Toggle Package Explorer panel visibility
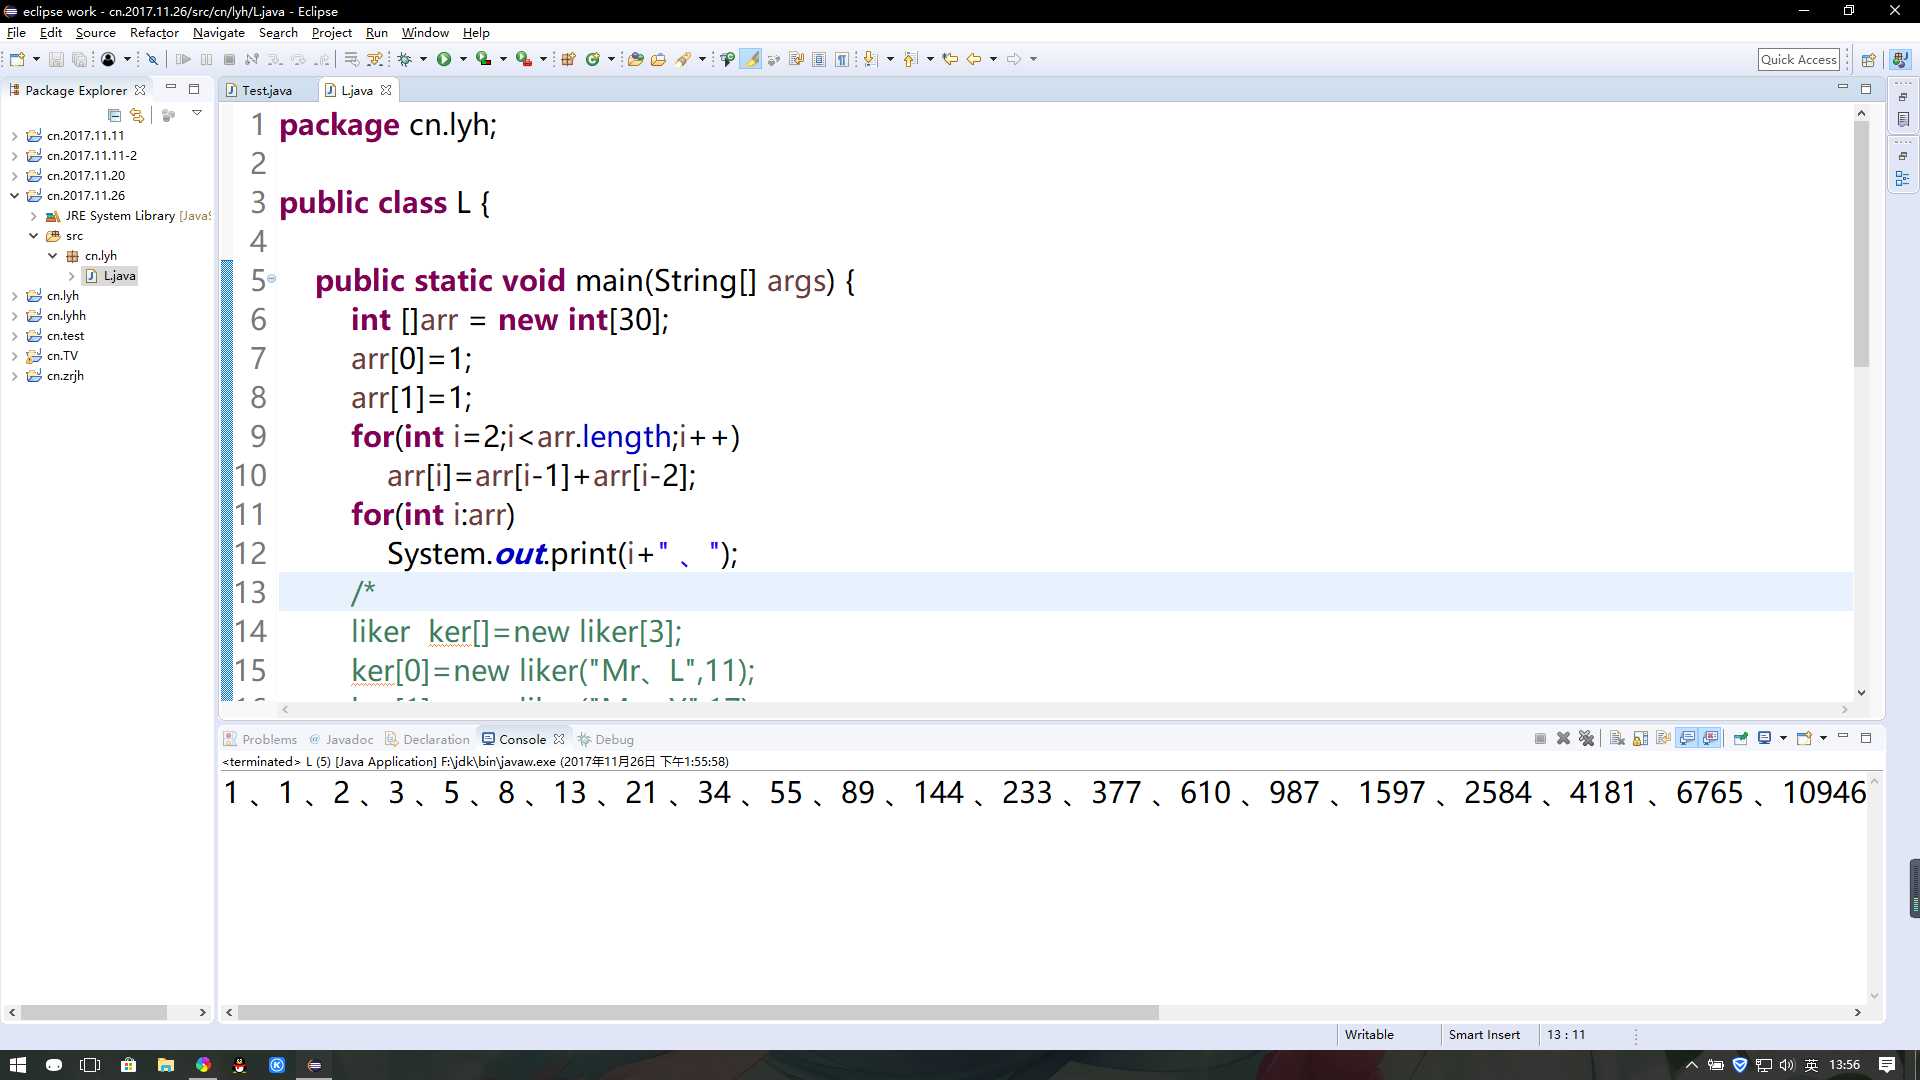 click(x=169, y=88)
